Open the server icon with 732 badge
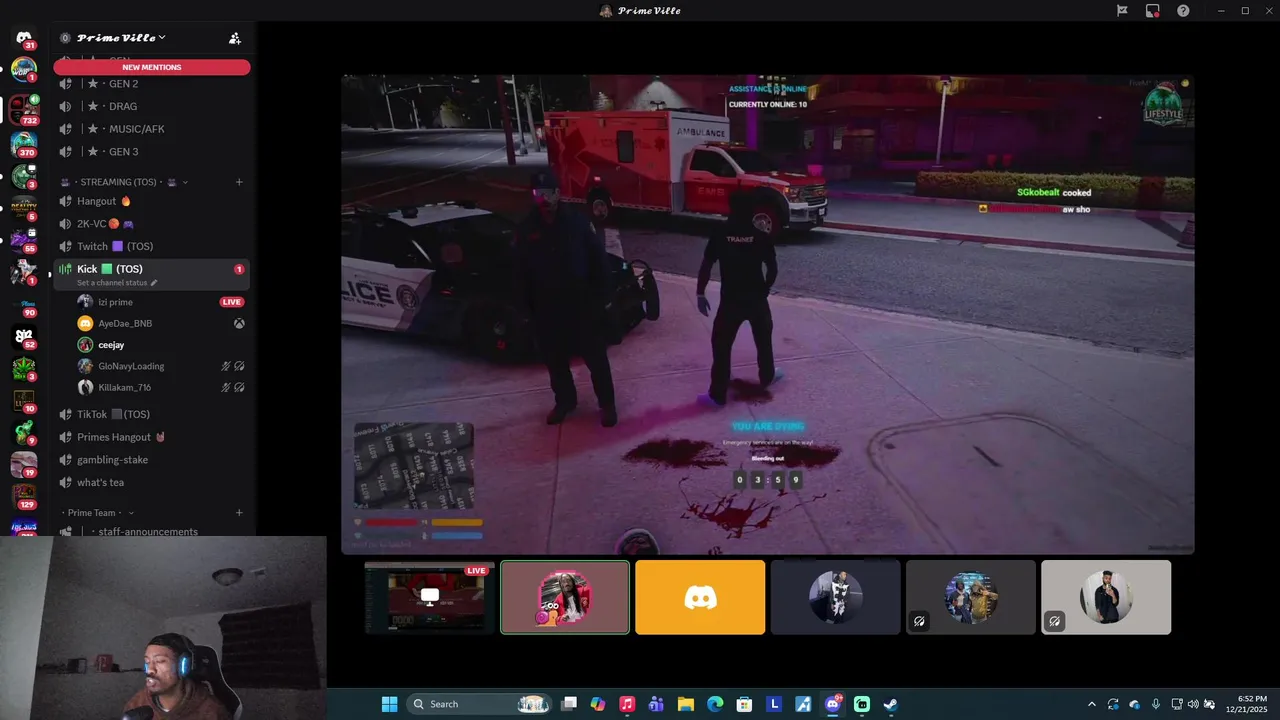This screenshot has width=1280, height=720. (24, 109)
